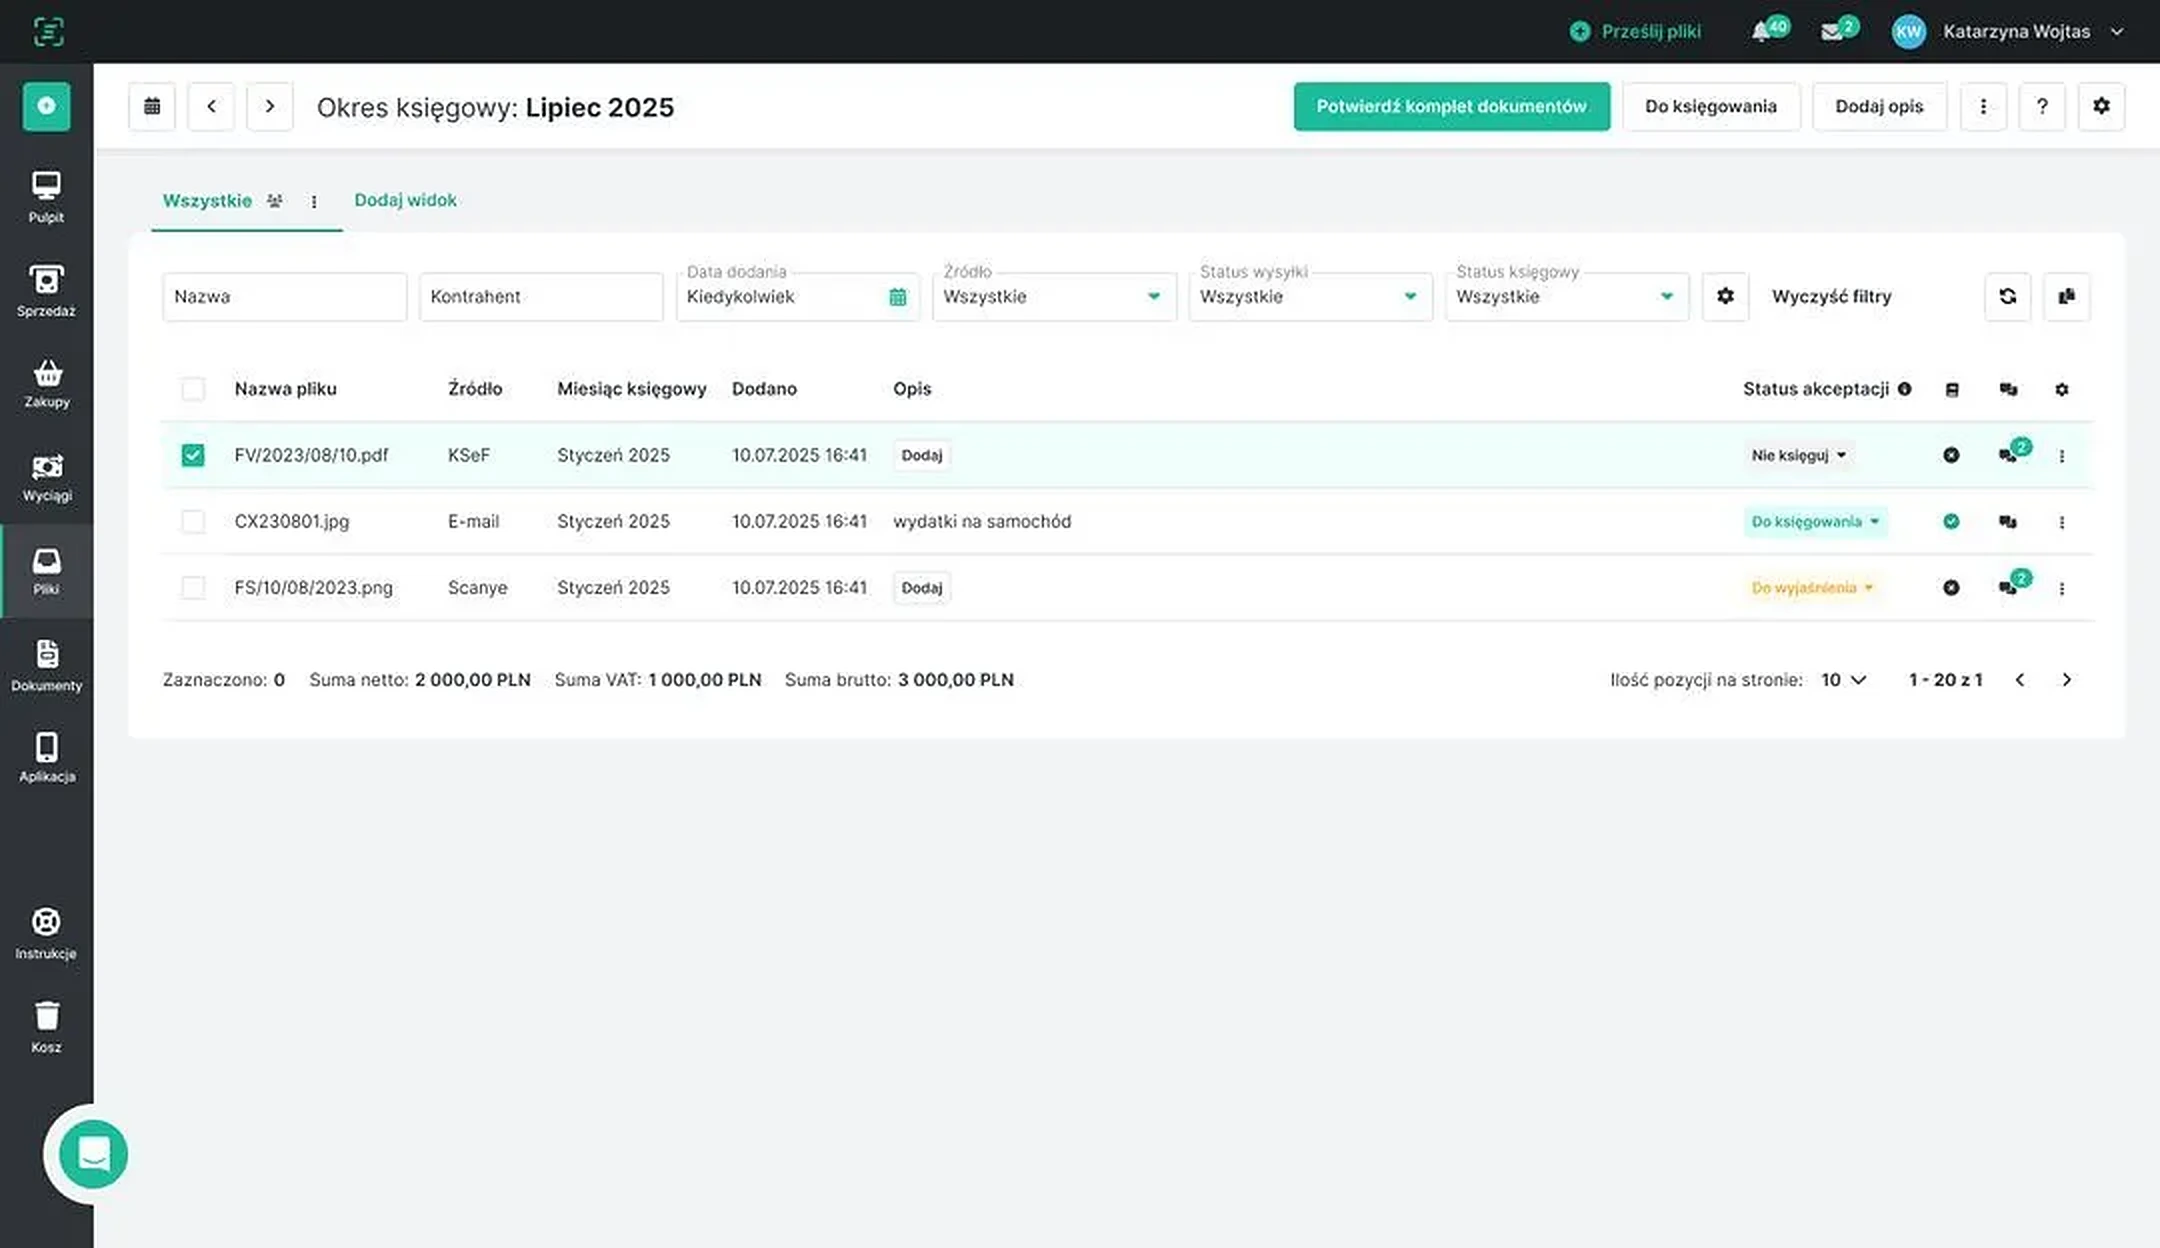The height and width of the screenshot is (1248, 2160).
Task: Click the refresh list icon
Action: tap(2007, 296)
